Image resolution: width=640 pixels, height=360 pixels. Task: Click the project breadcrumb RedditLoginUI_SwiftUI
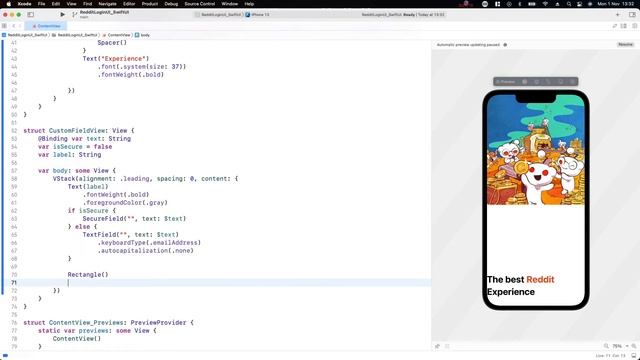(24, 35)
